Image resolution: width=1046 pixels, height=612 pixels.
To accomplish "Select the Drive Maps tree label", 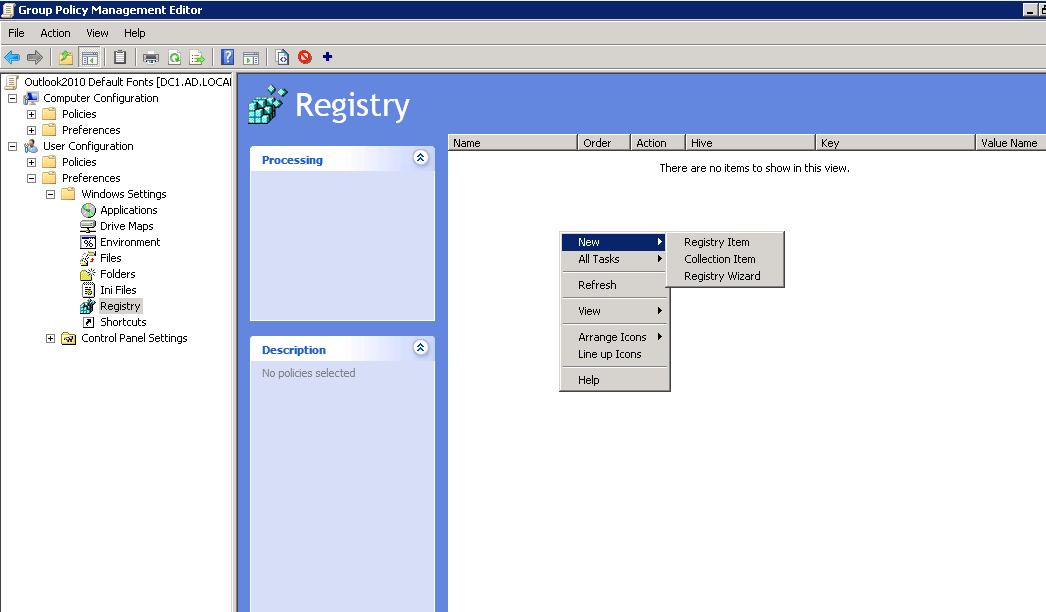I will 127,226.
